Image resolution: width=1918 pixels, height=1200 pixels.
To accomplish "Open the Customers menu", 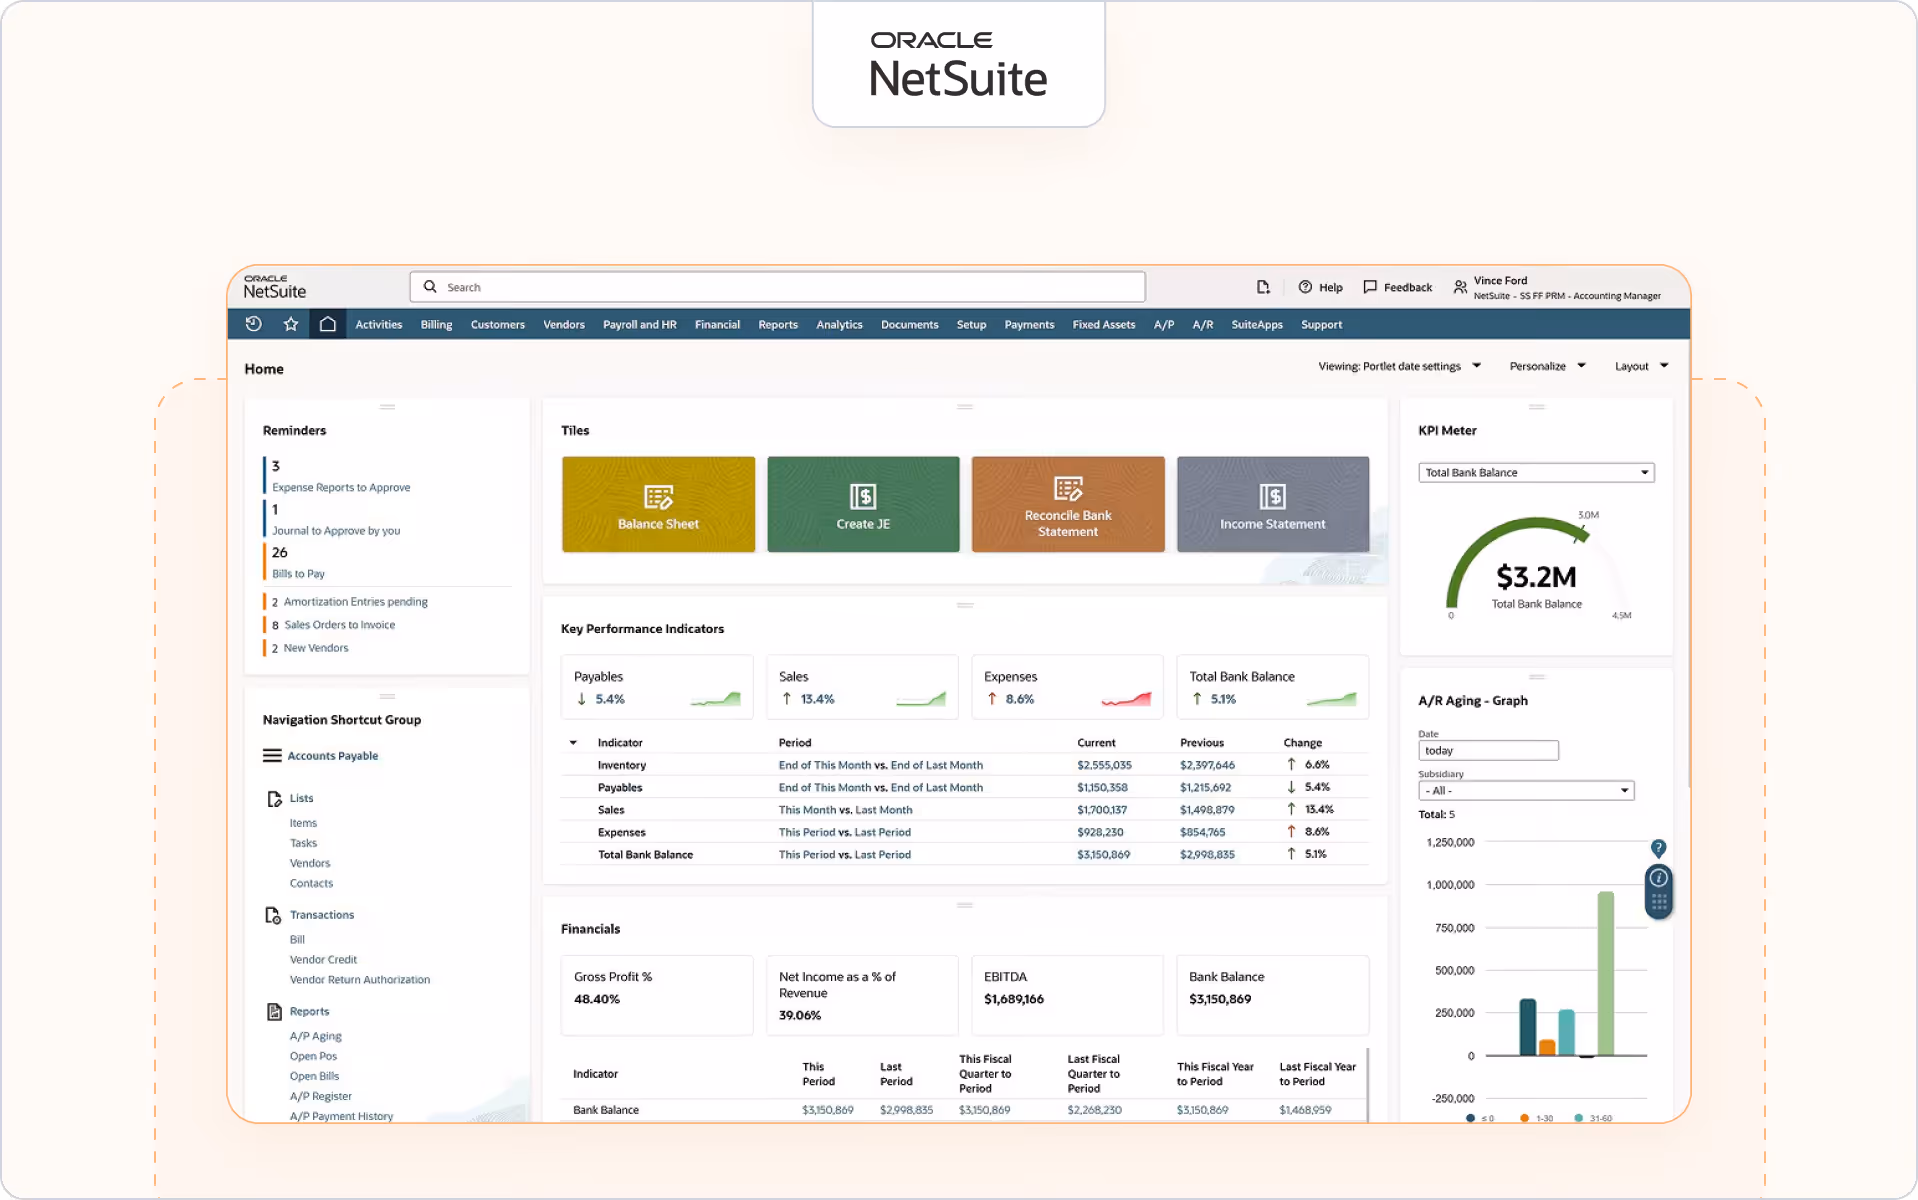I will click(498, 325).
